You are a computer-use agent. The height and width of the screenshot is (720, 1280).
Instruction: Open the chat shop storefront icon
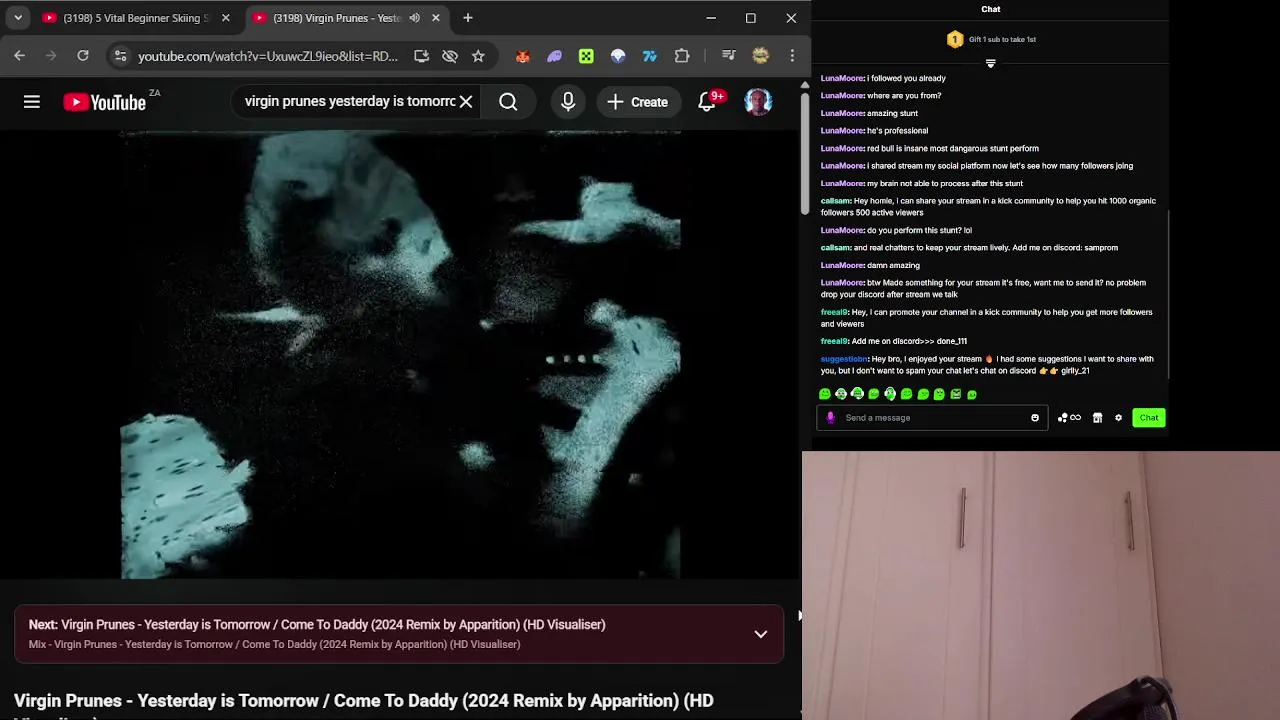pos(1097,418)
